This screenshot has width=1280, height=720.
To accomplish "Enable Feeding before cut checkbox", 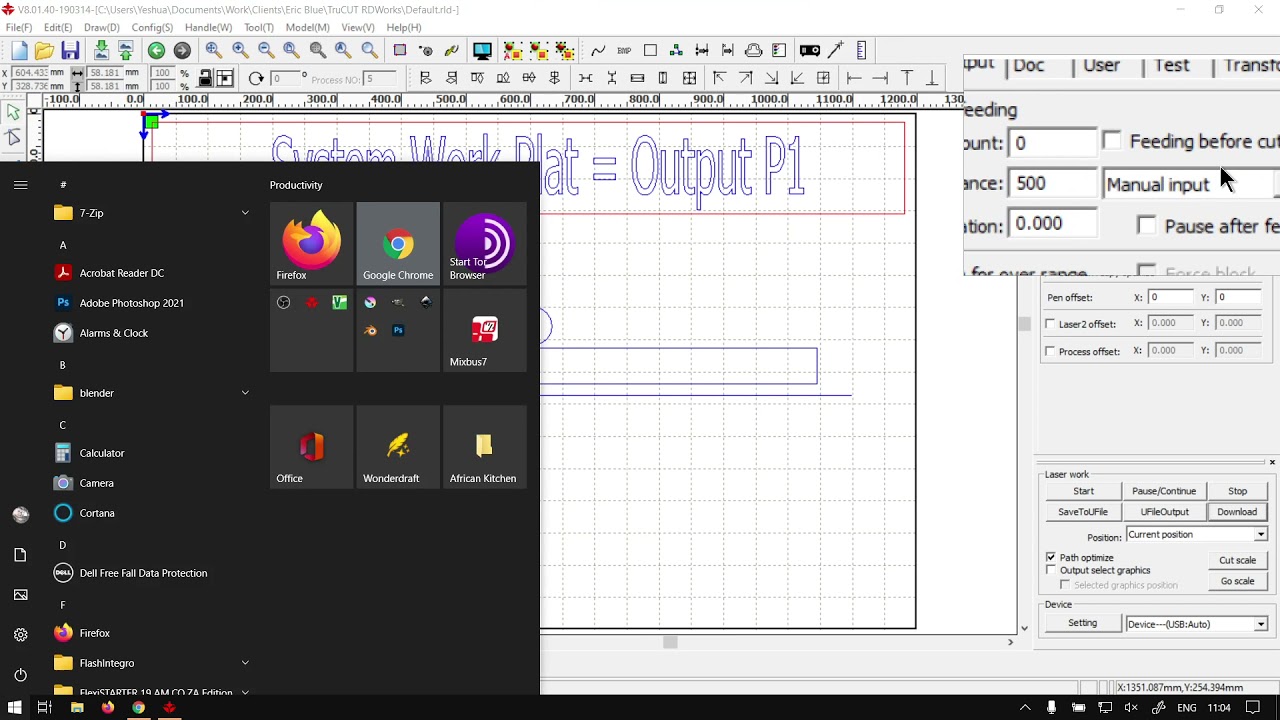I will tap(1112, 141).
